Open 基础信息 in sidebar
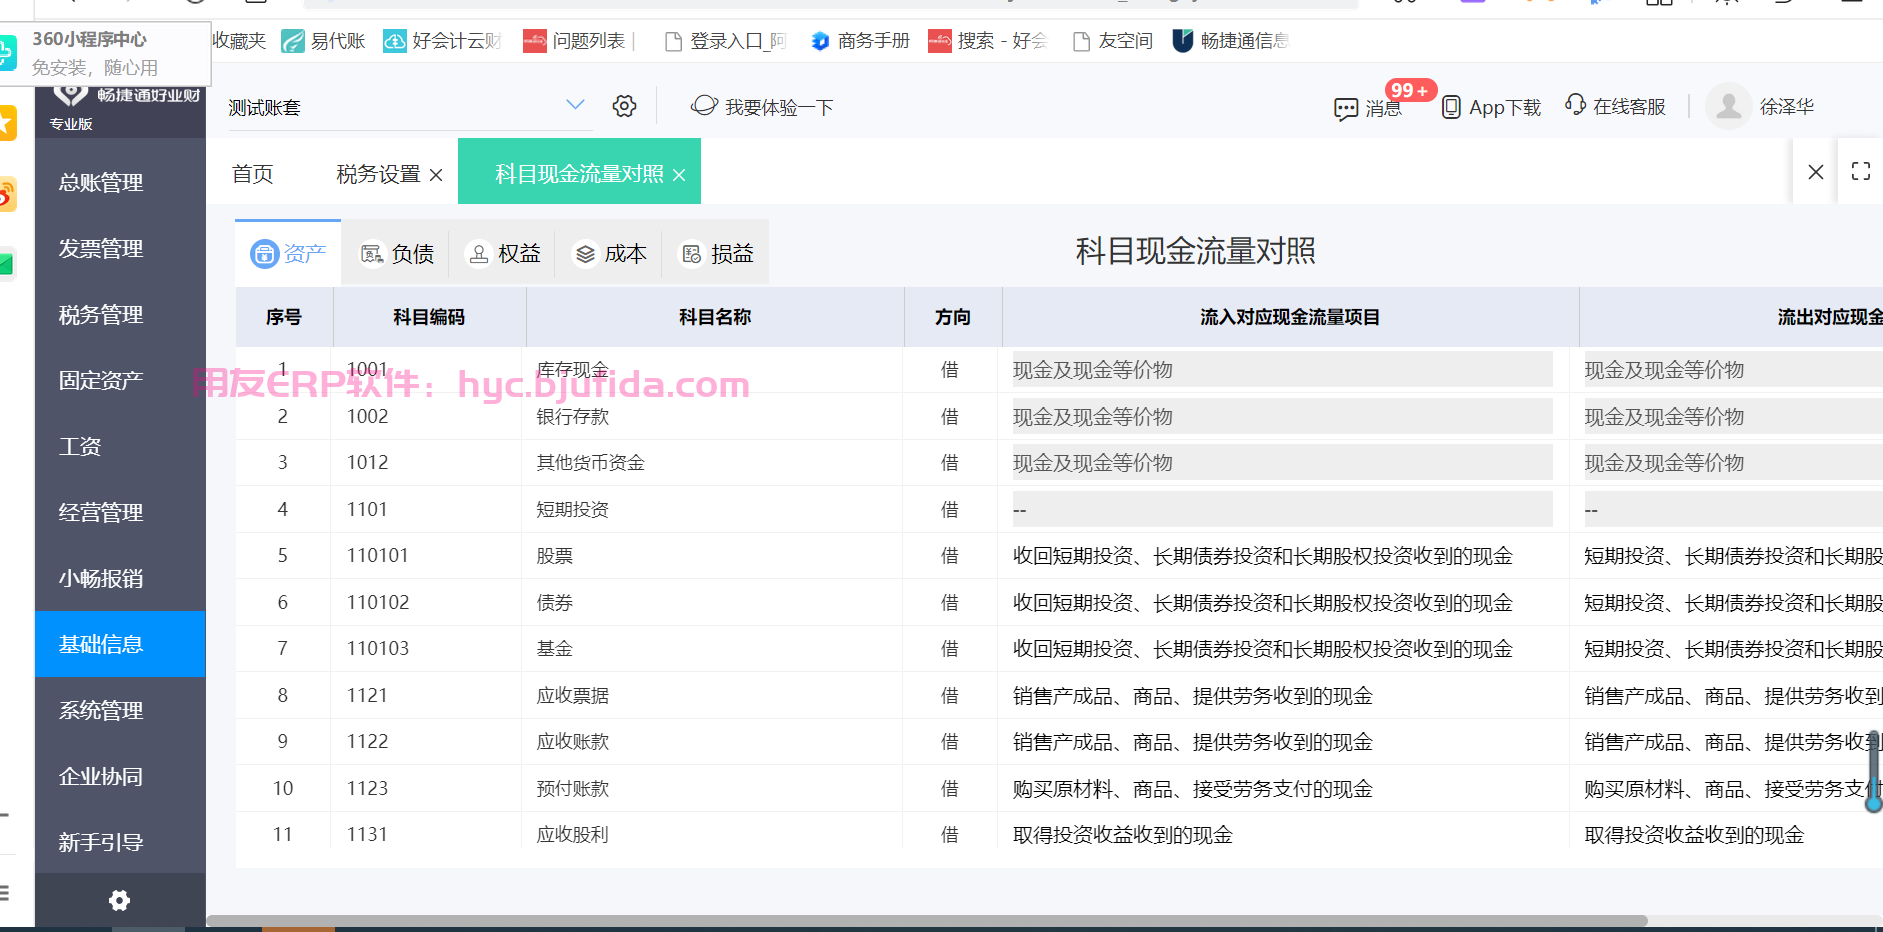Image resolution: width=1883 pixels, height=932 pixels. 120,644
